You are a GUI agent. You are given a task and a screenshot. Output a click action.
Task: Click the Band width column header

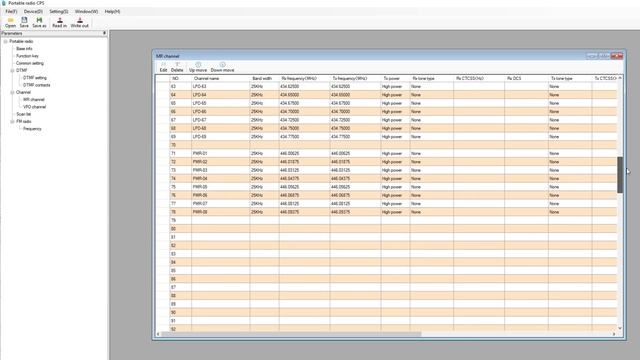tap(264, 78)
